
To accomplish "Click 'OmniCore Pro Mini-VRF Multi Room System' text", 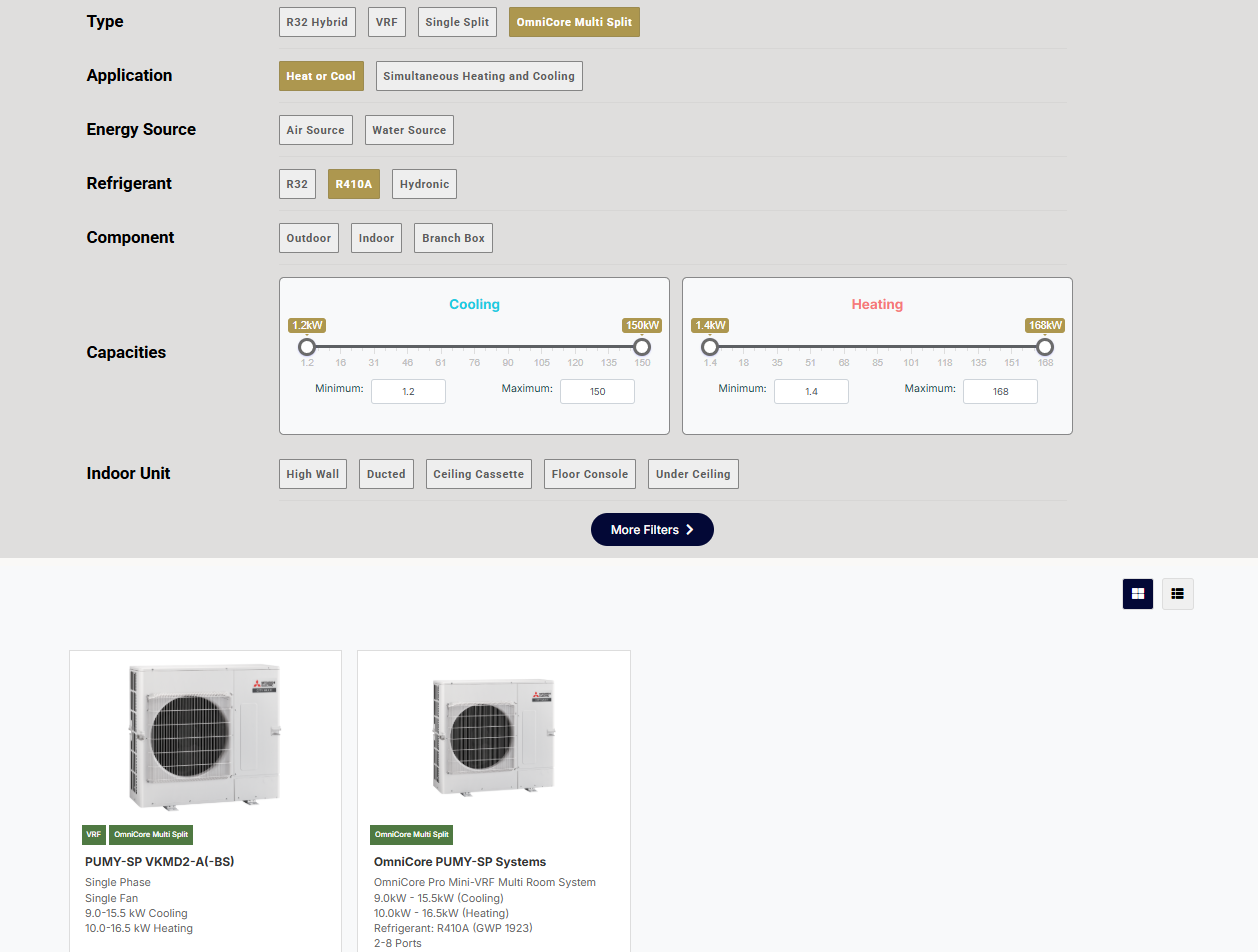I will [x=485, y=883].
